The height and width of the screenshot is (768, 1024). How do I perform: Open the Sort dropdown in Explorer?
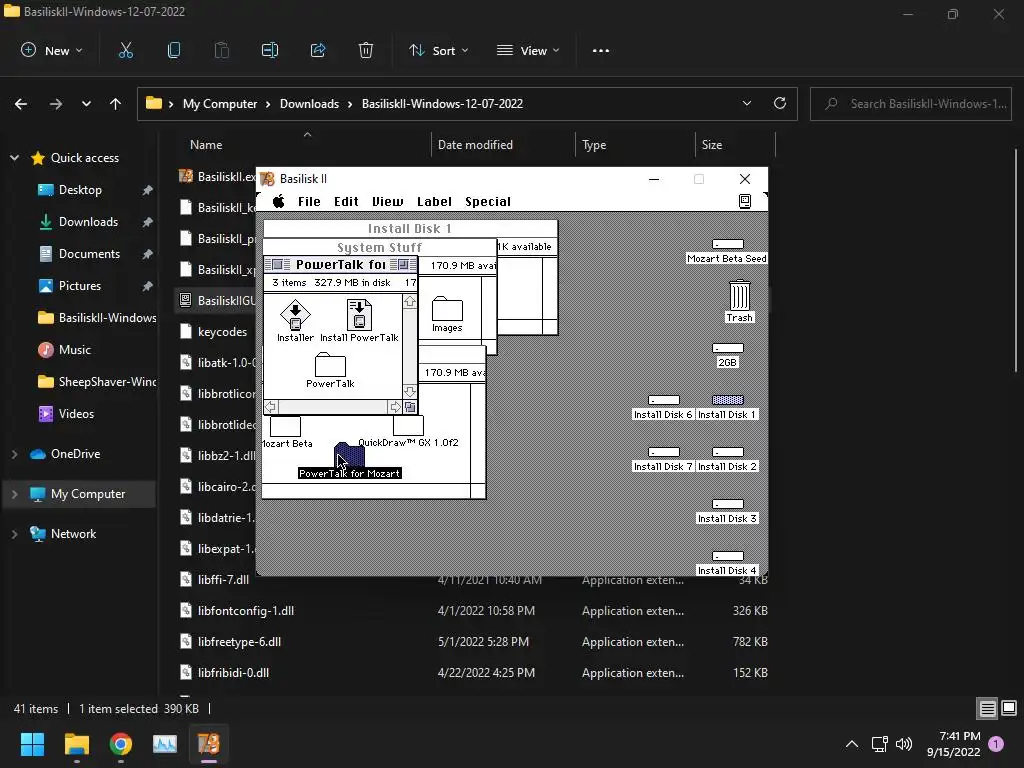pyautogui.click(x=439, y=50)
